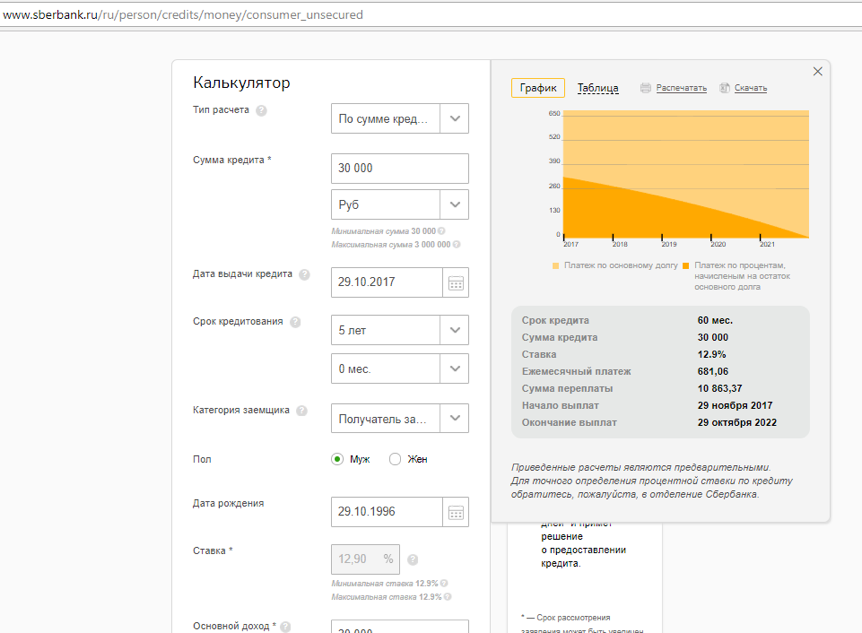Click help icon beside Срок кредитования
862x633 pixels.
[295, 322]
